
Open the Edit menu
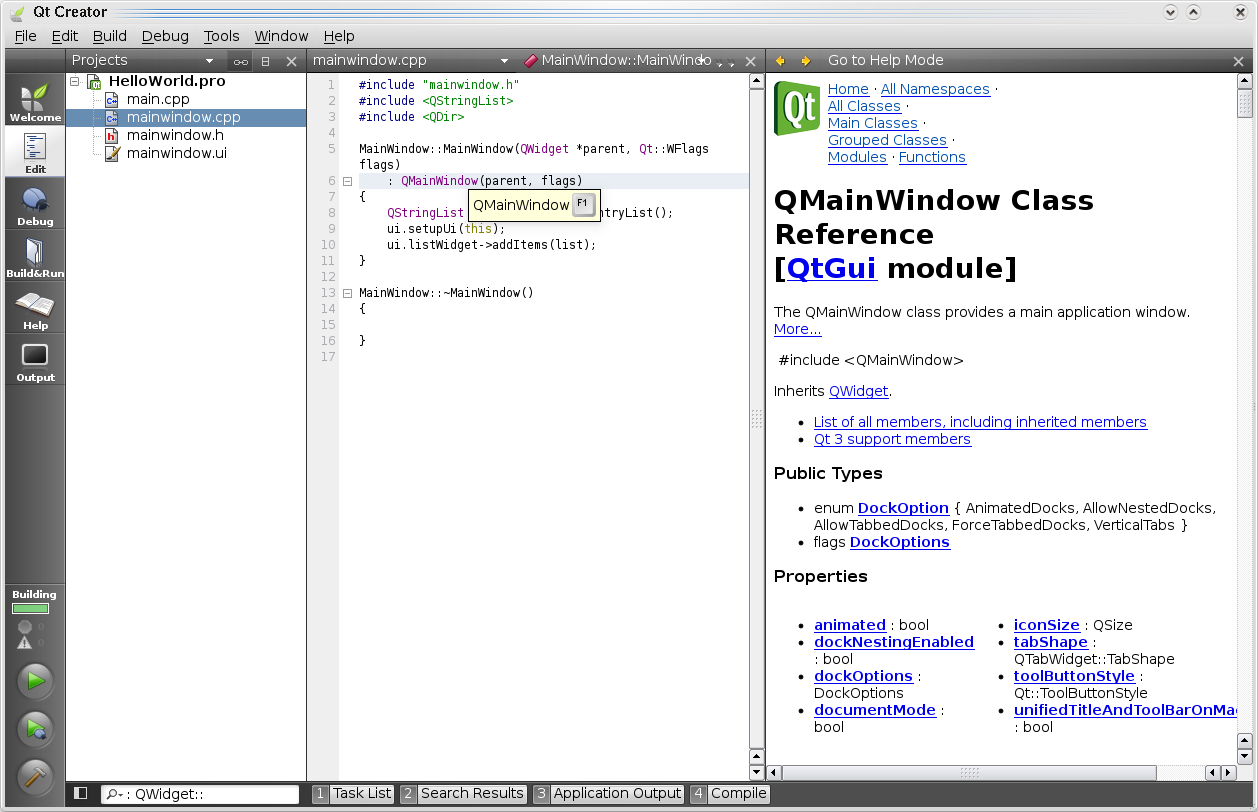click(65, 36)
